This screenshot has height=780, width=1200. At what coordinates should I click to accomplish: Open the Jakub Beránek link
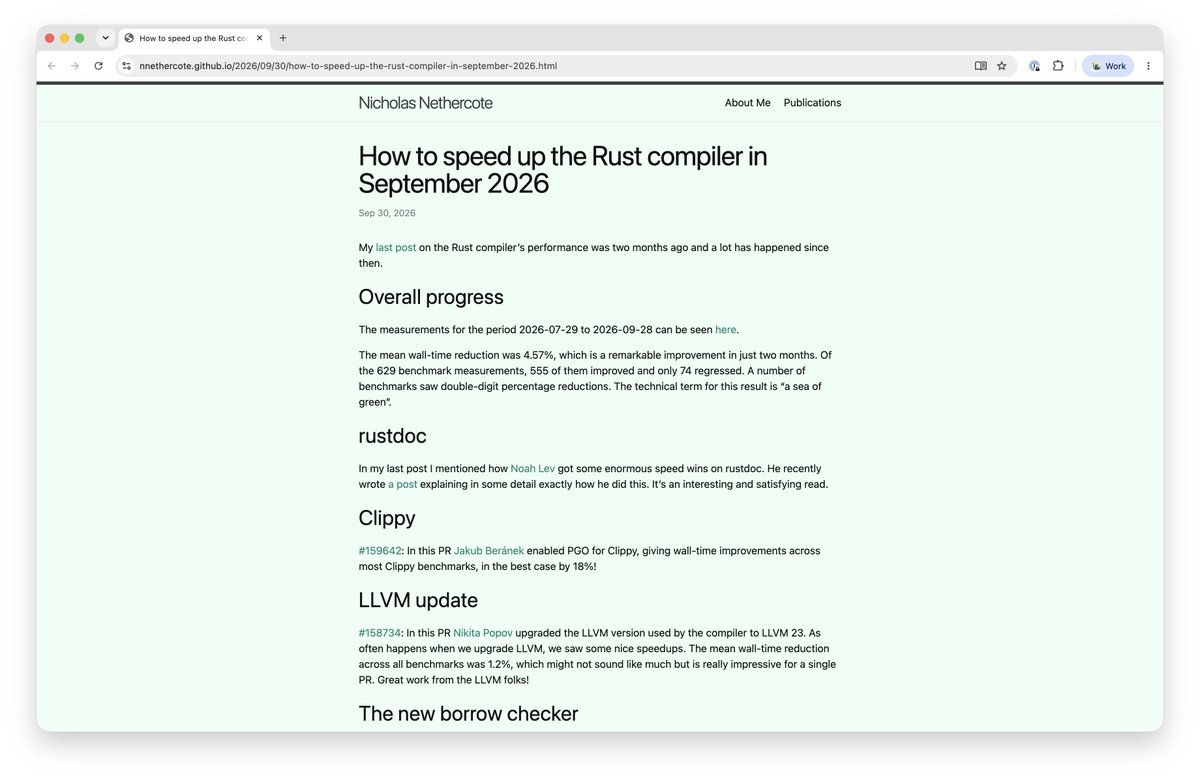click(489, 551)
